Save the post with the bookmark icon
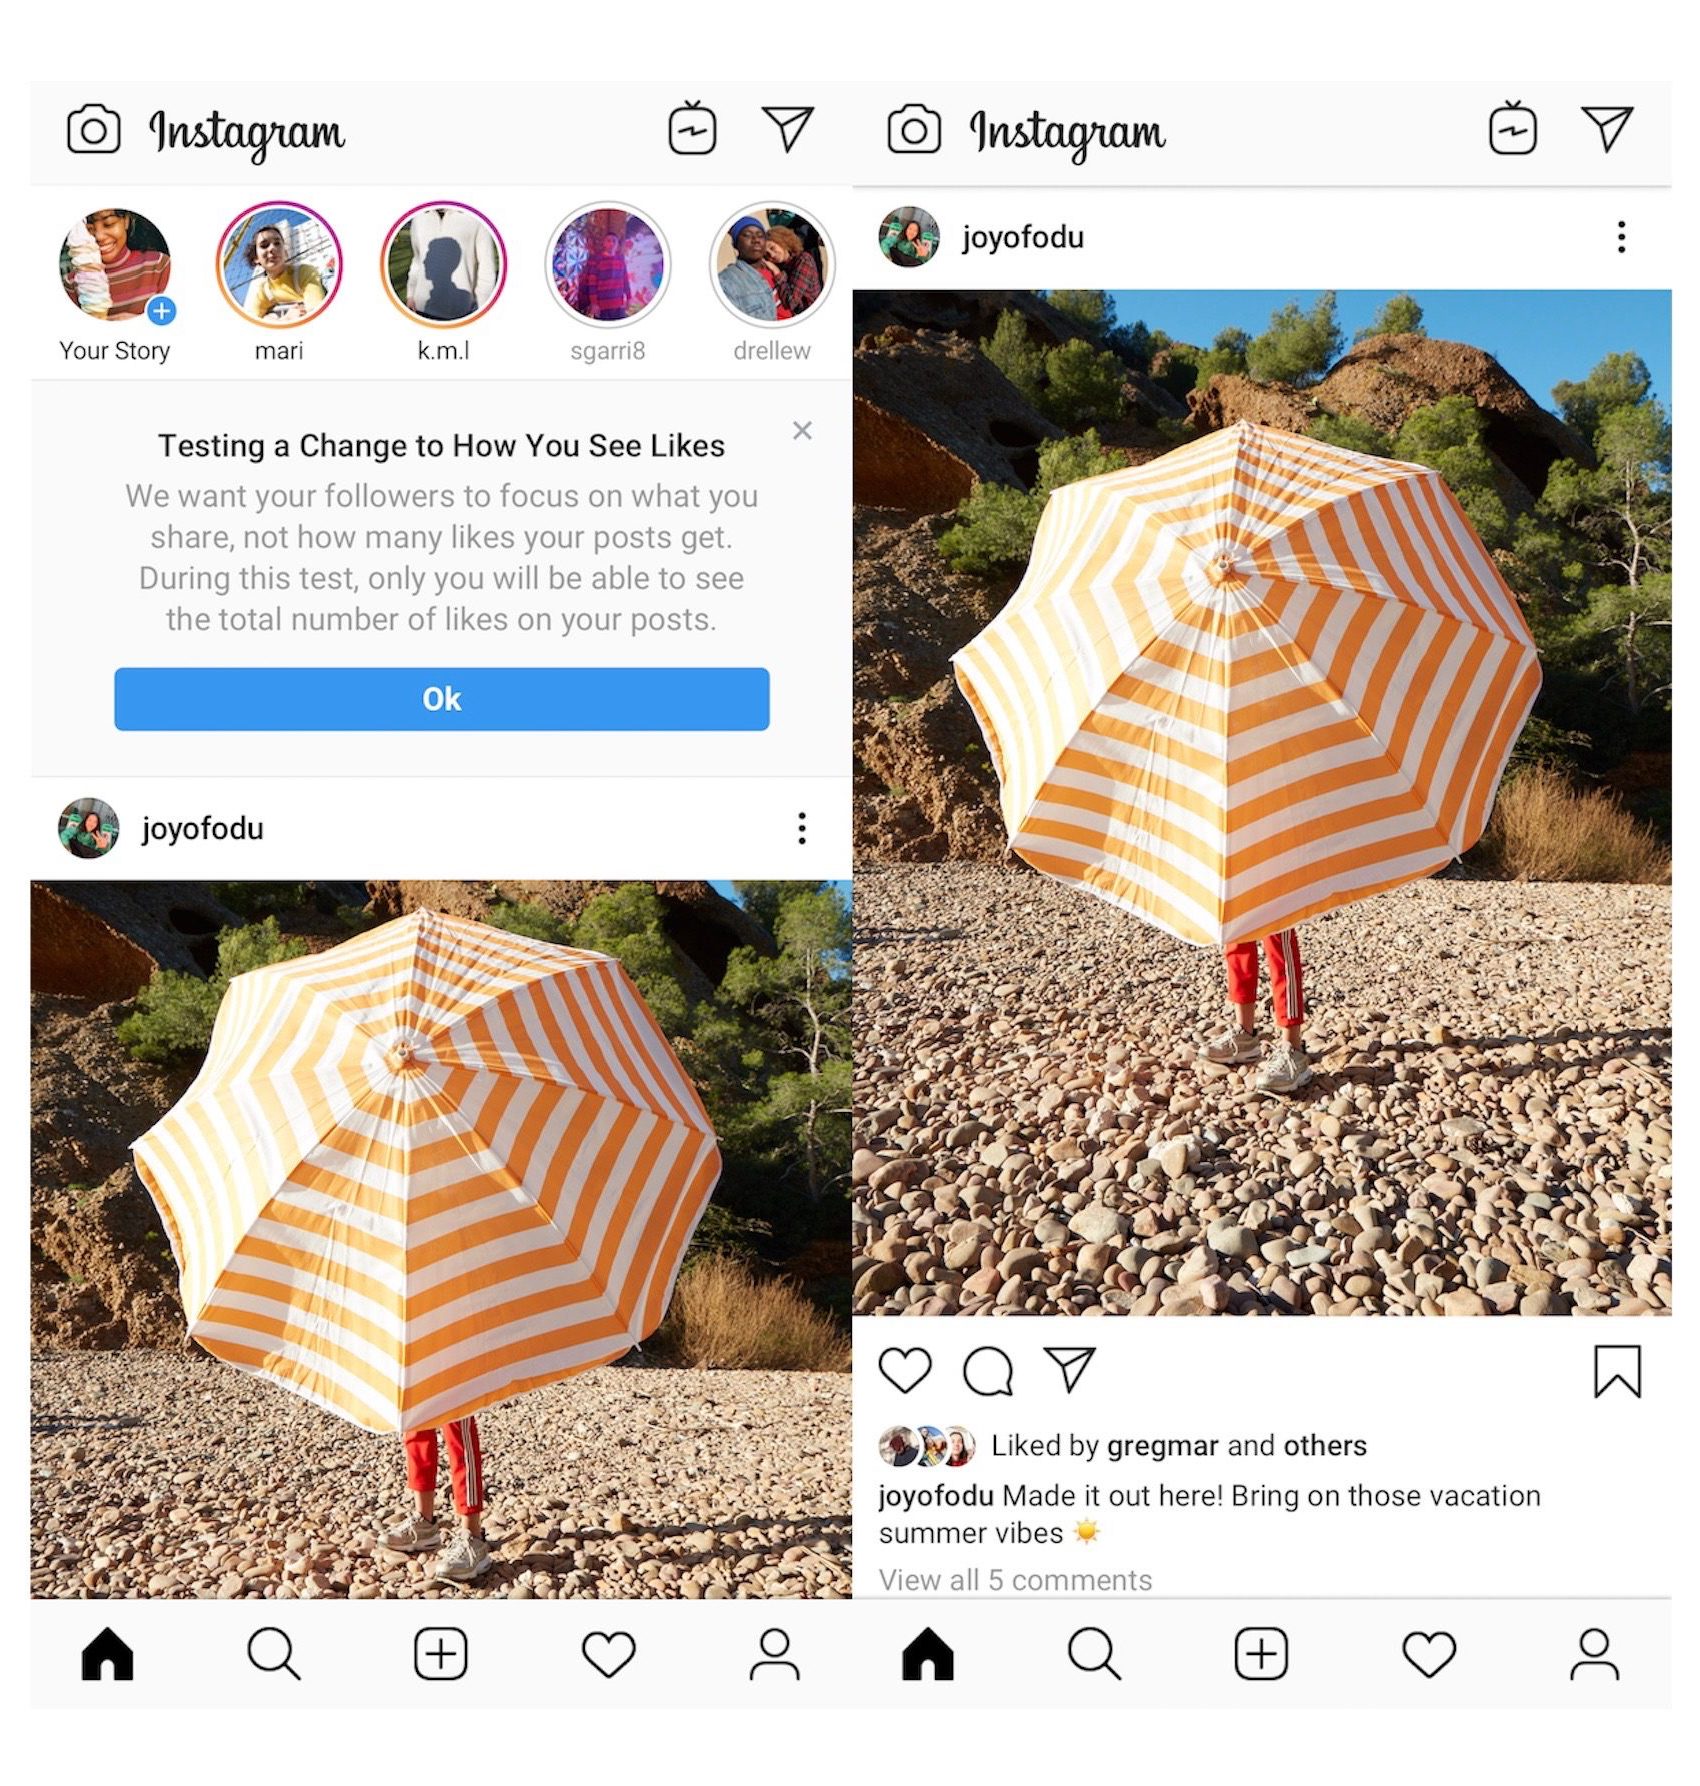1700x1786 pixels. pyautogui.click(x=1617, y=1371)
